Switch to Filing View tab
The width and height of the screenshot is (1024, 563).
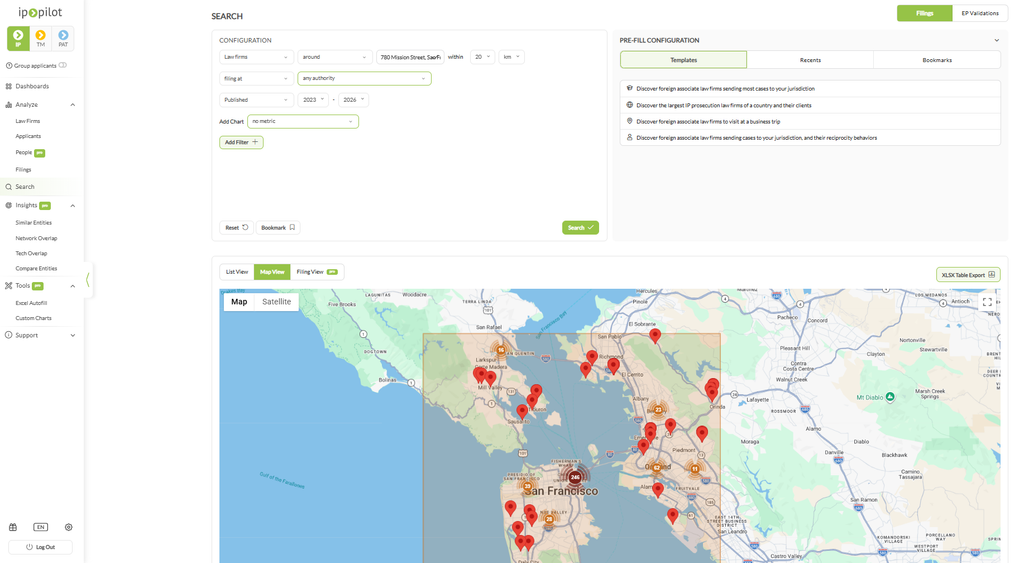pos(317,272)
